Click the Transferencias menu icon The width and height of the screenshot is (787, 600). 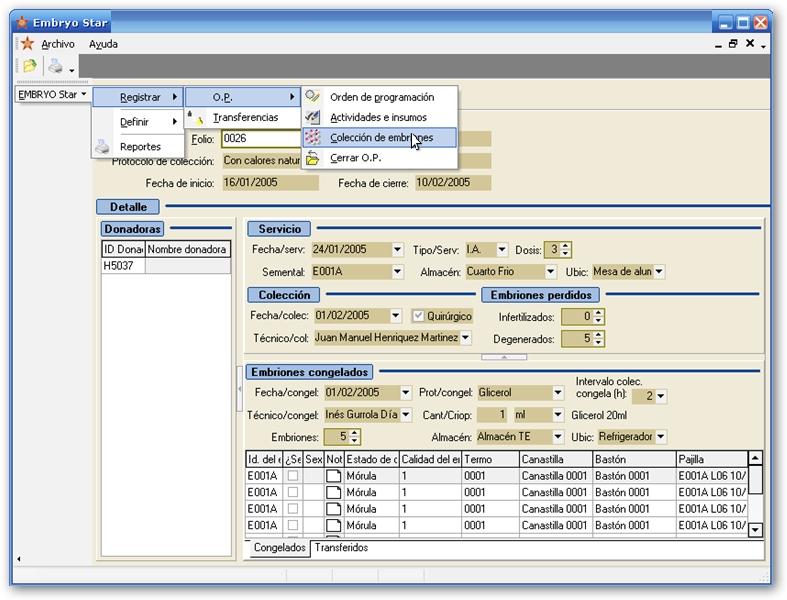pos(196,117)
